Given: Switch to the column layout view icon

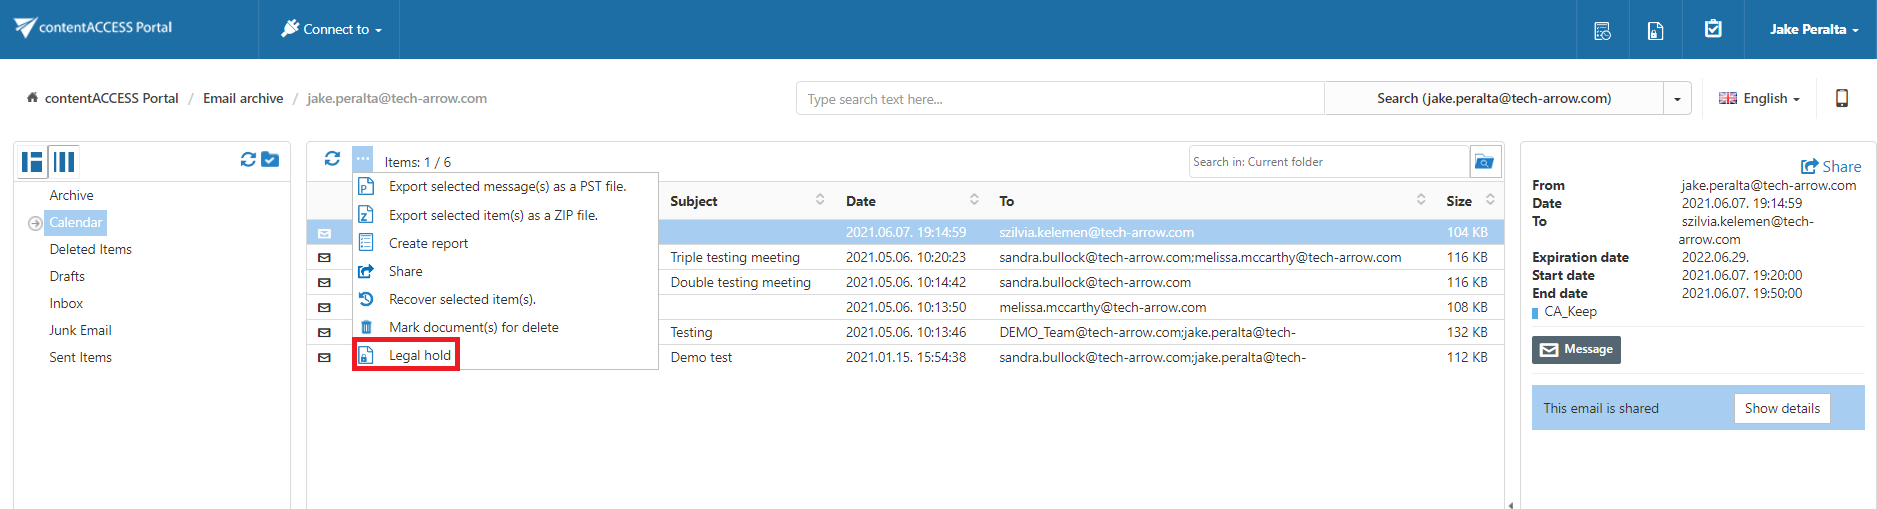Looking at the screenshot, I should [x=64, y=162].
